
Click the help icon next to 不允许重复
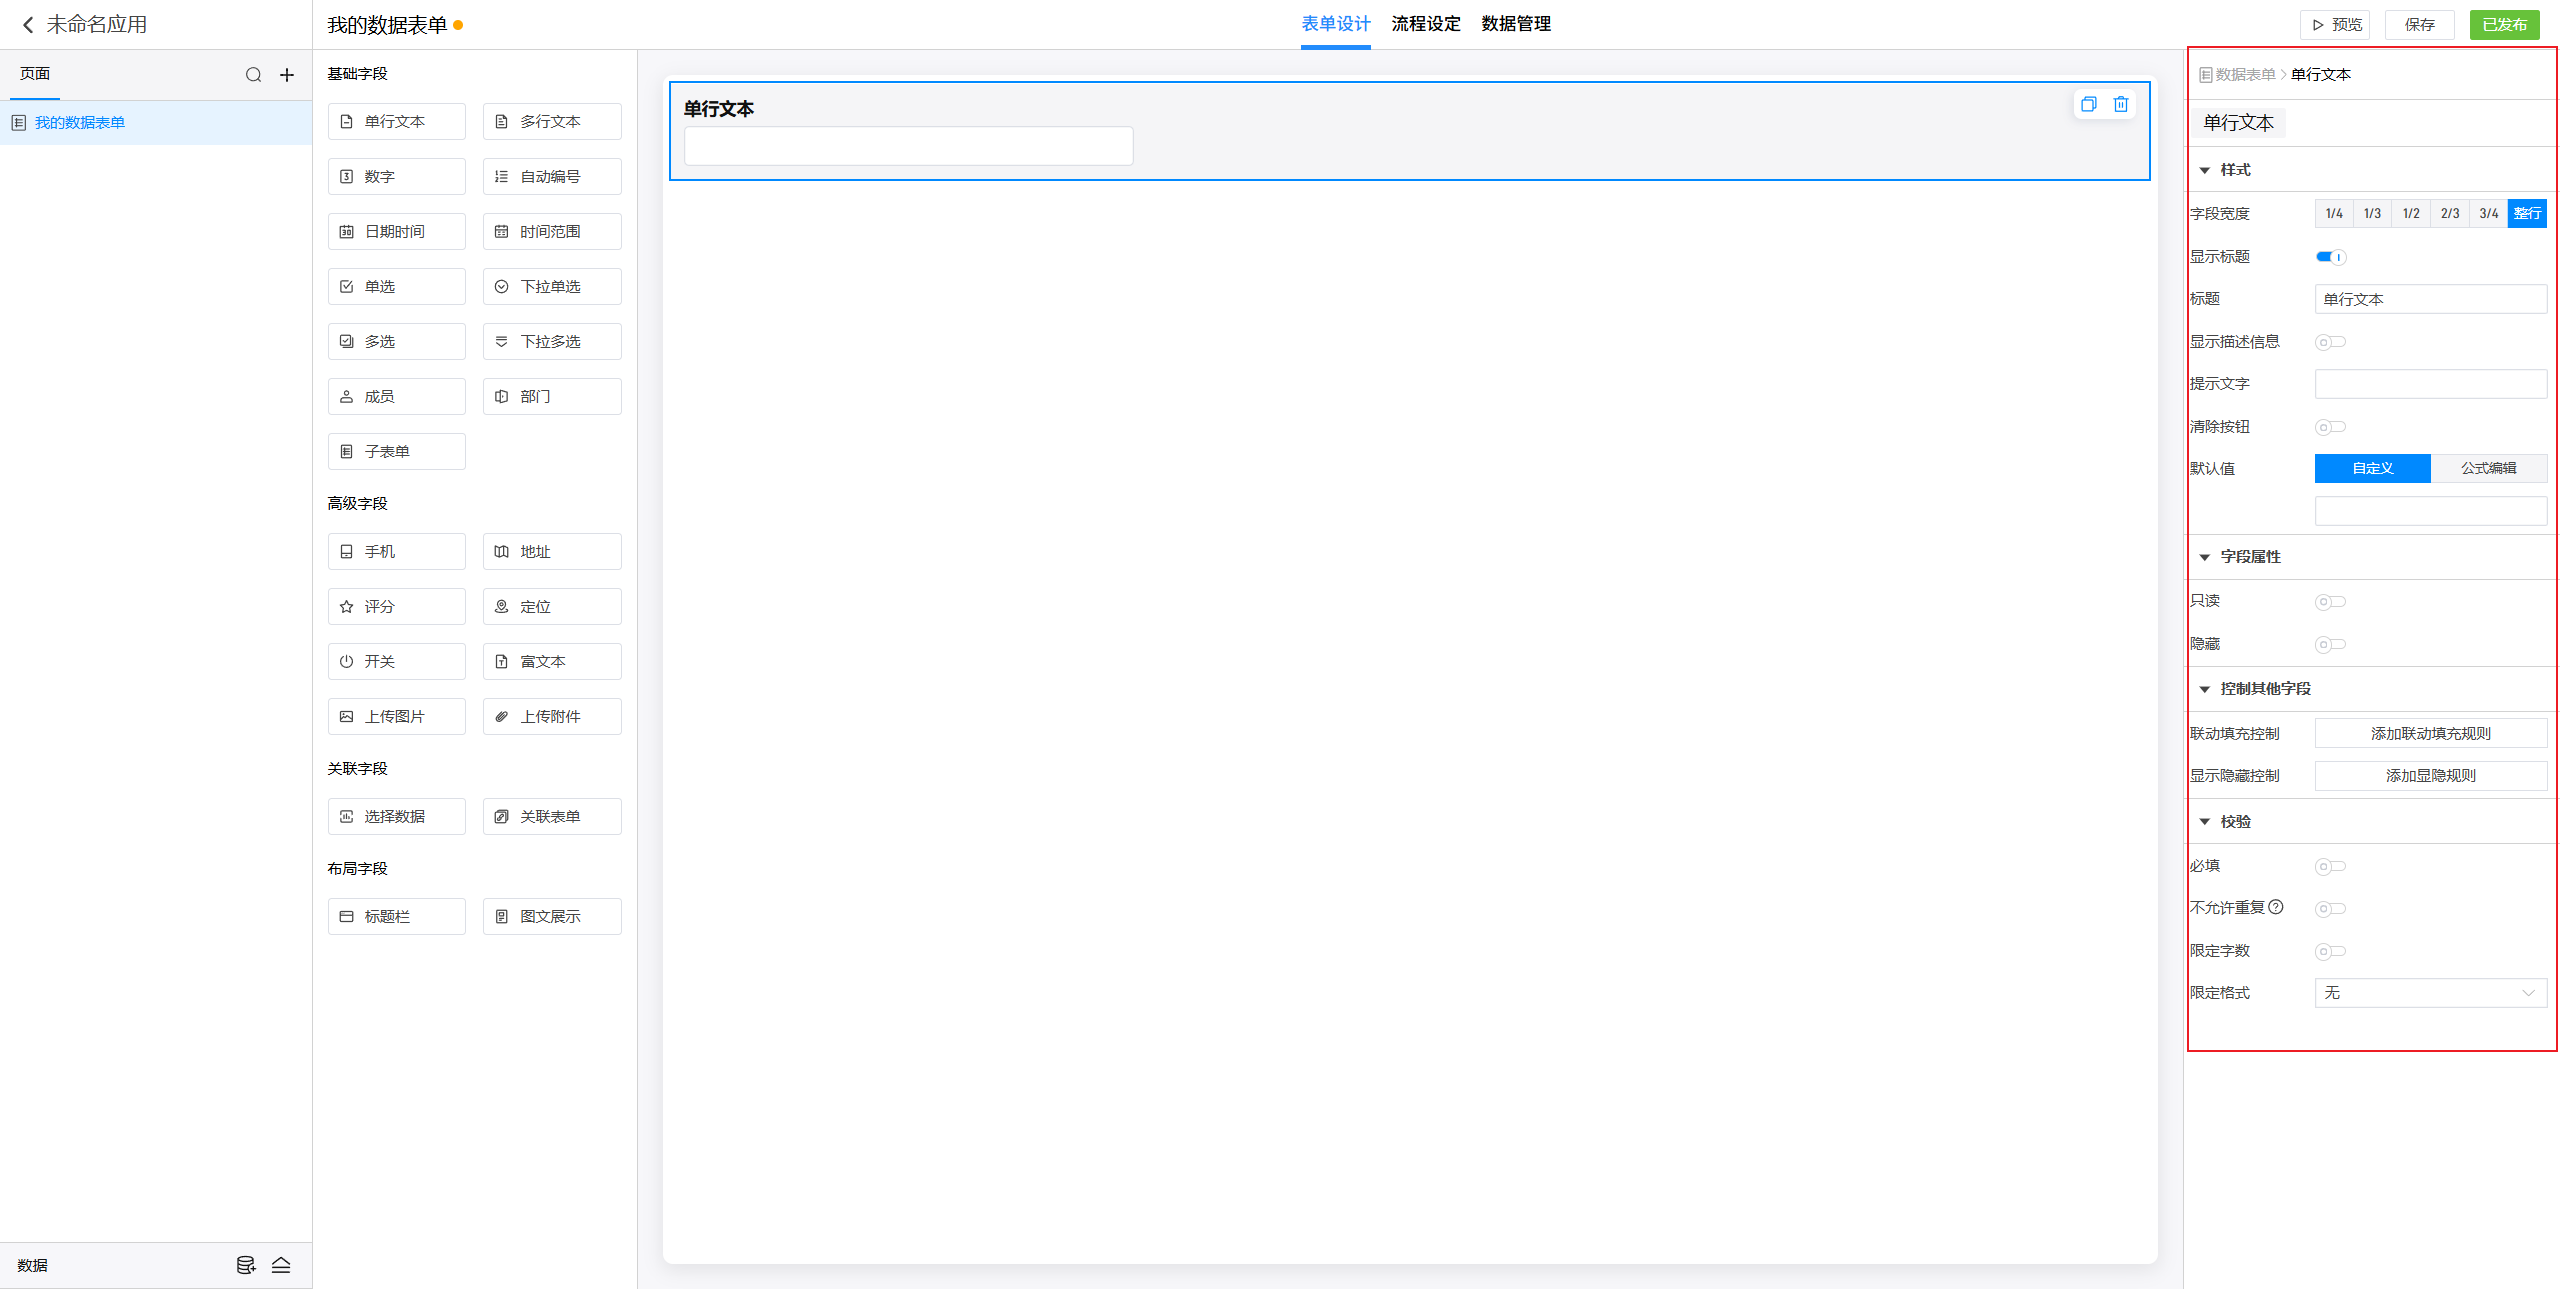2276,907
